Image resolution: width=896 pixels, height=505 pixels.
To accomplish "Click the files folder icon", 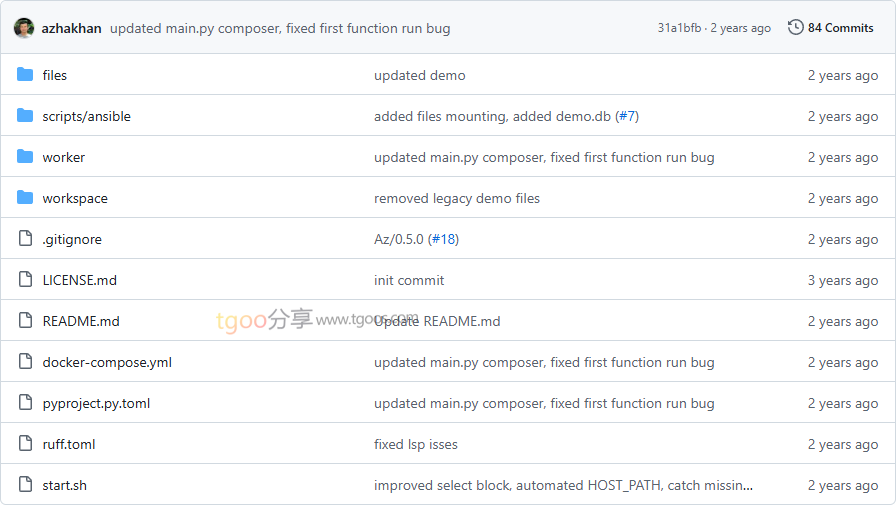I will (25, 75).
